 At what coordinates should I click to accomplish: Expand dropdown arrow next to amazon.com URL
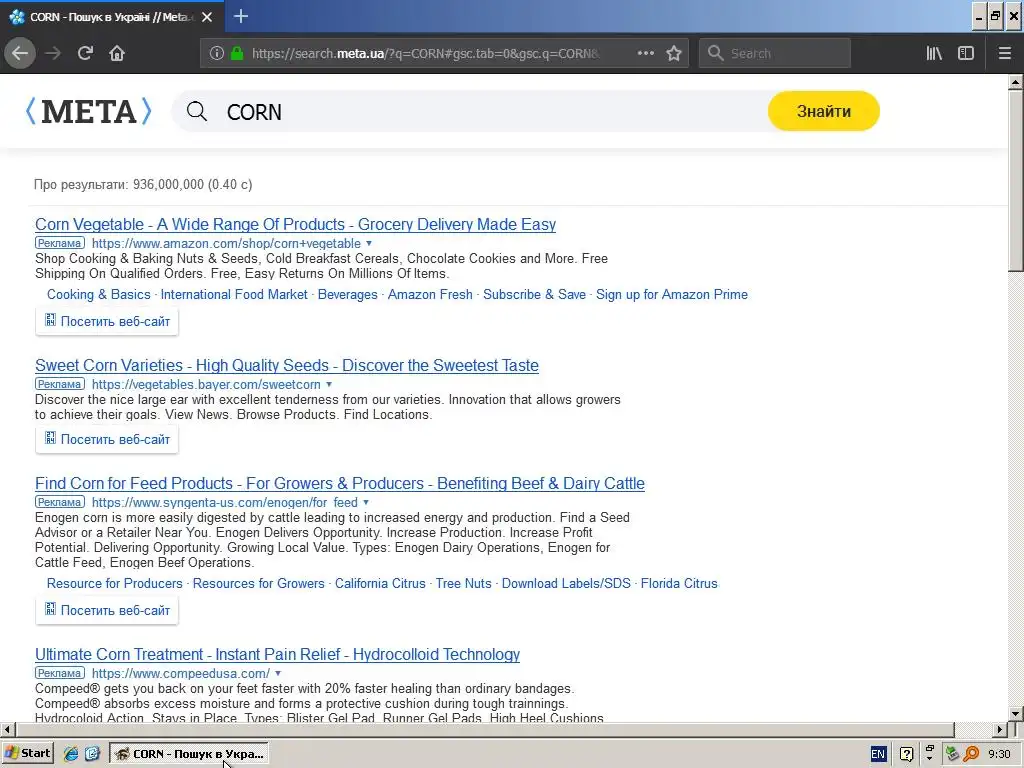pos(369,243)
